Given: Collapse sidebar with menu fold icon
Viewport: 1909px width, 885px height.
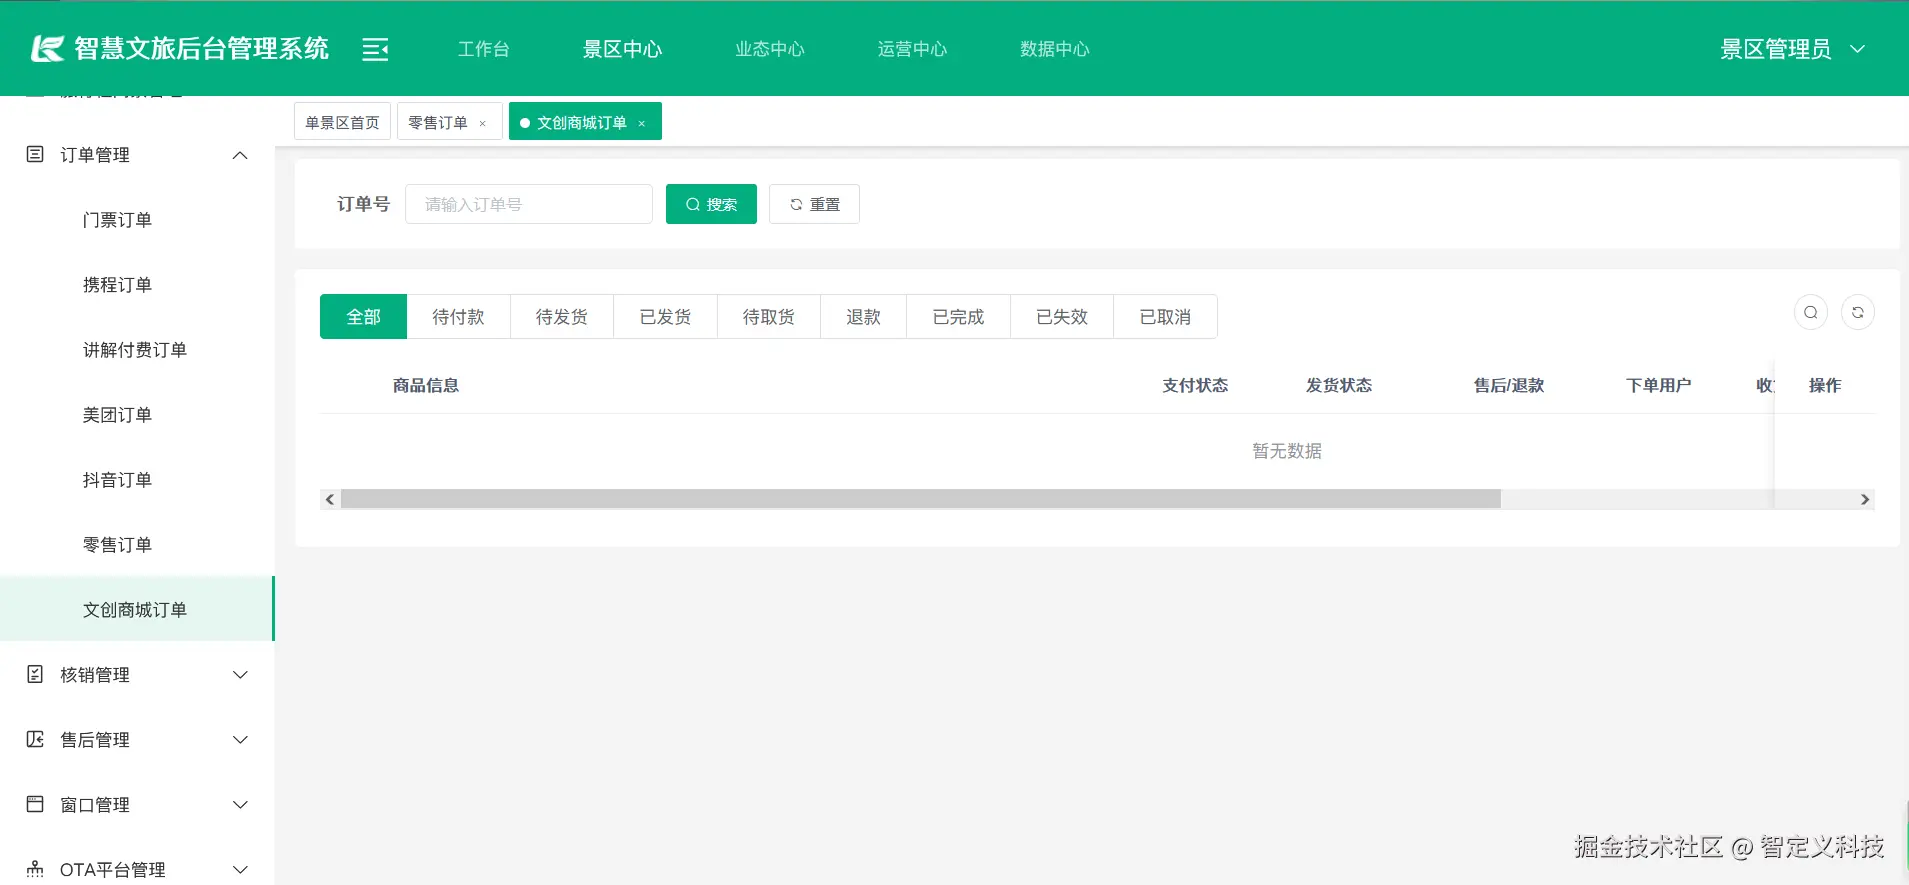Looking at the screenshot, I should point(375,49).
